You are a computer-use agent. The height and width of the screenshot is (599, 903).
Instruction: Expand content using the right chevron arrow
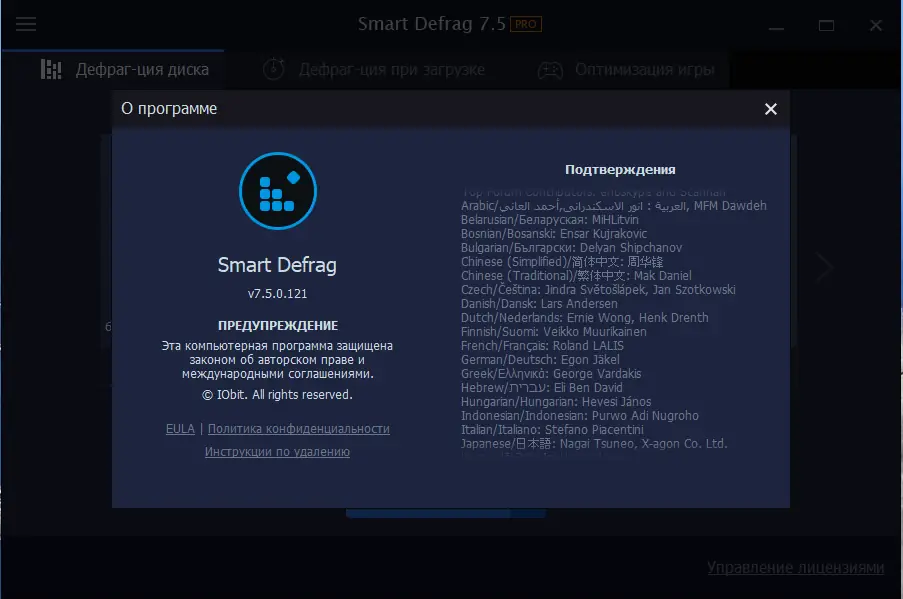tap(823, 267)
